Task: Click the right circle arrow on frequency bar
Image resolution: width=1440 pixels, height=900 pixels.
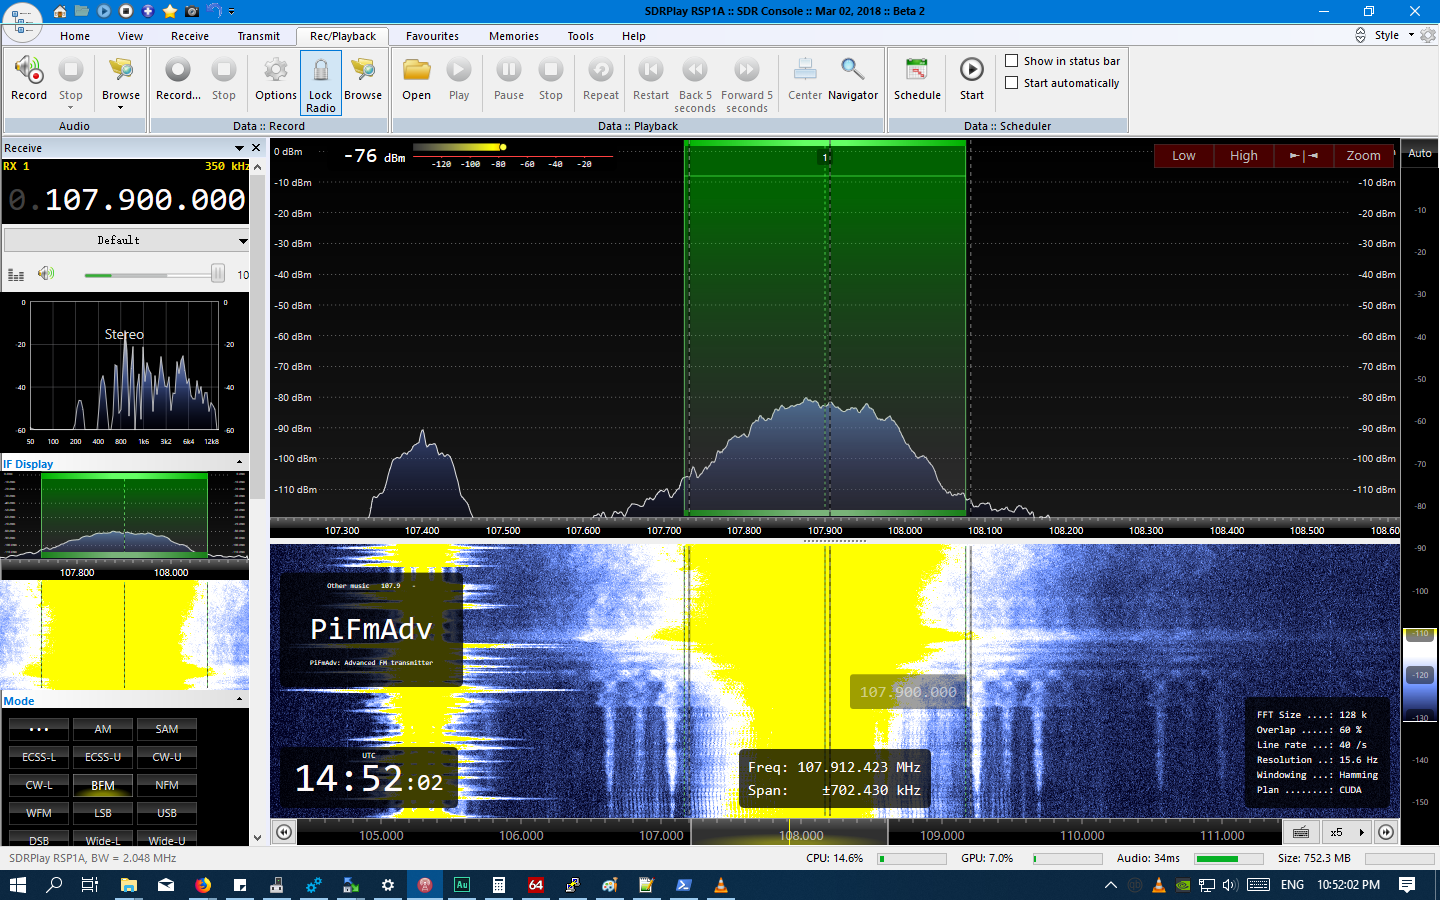Action: point(1386,832)
